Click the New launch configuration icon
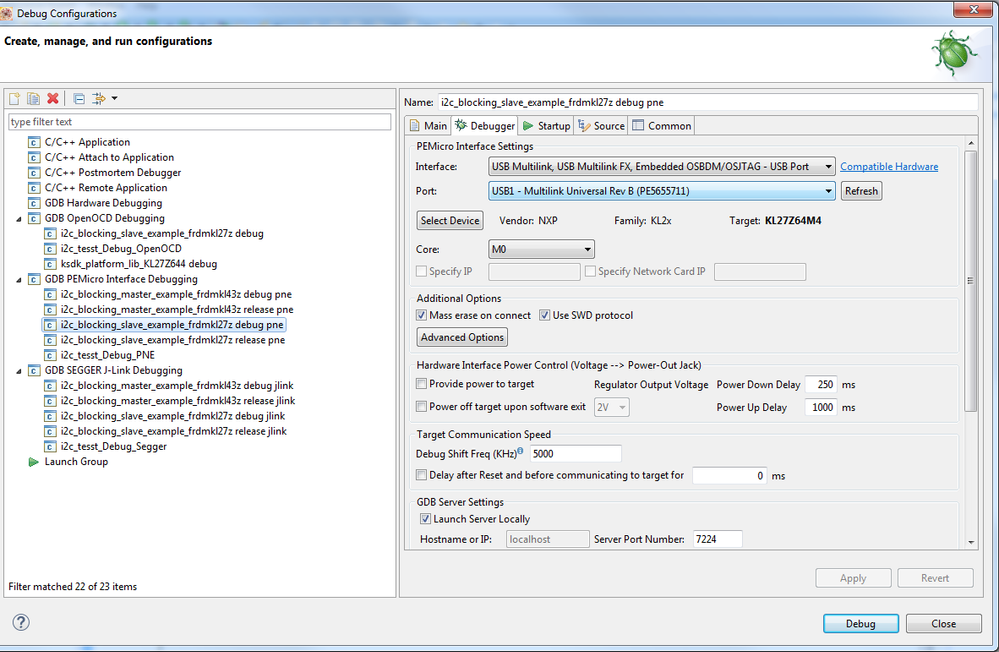Viewport: 999px width, 652px height. [x=15, y=98]
